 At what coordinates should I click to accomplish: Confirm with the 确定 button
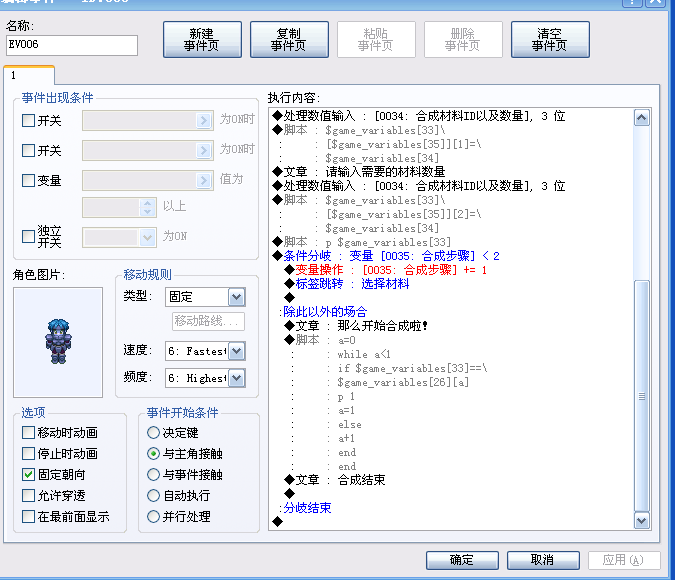(x=462, y=560)
